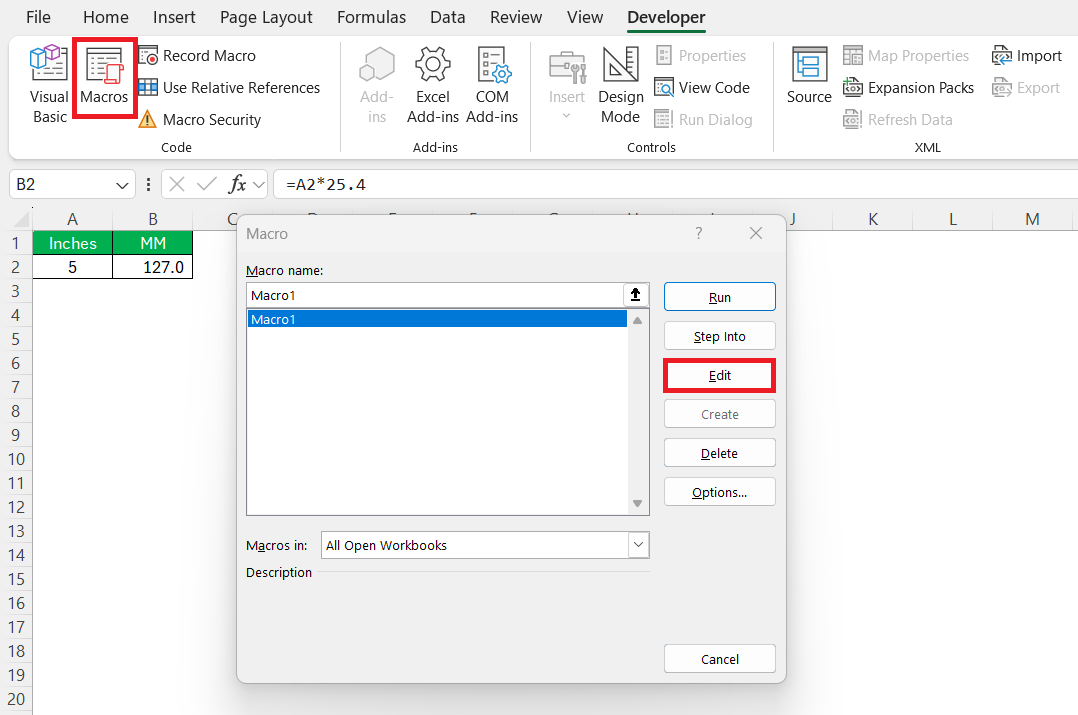The image size is (1078, 715).
Task: Open XML Expansion Packs
Action: (909, 87)
